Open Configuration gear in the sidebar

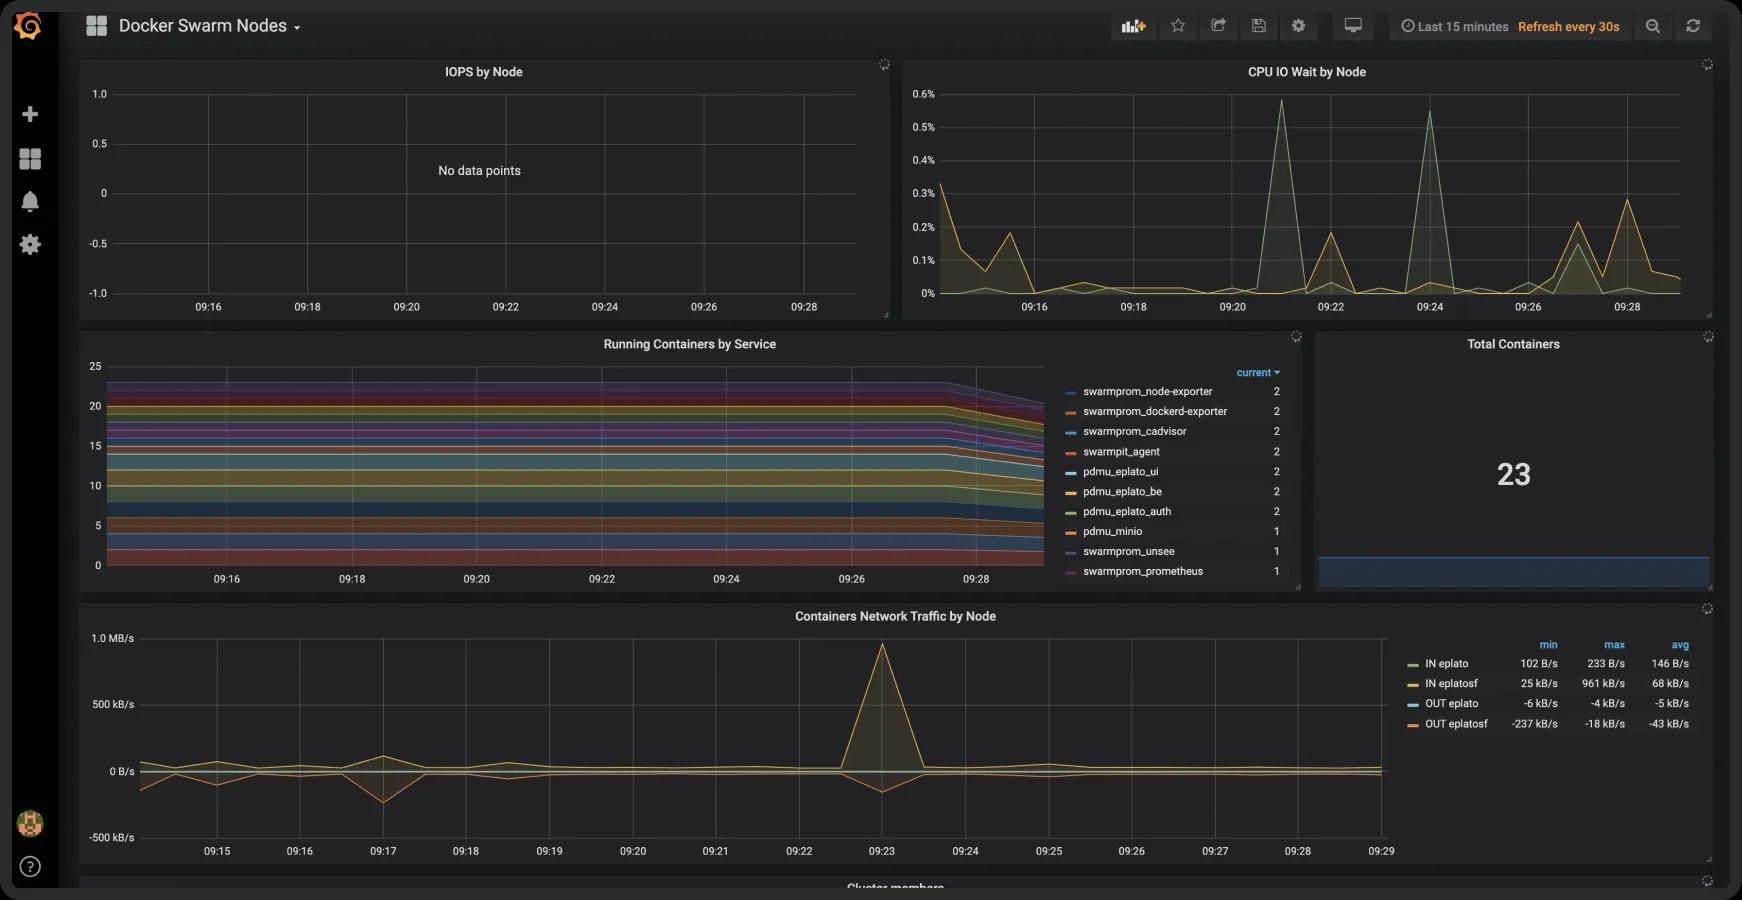tap(30, 244)
